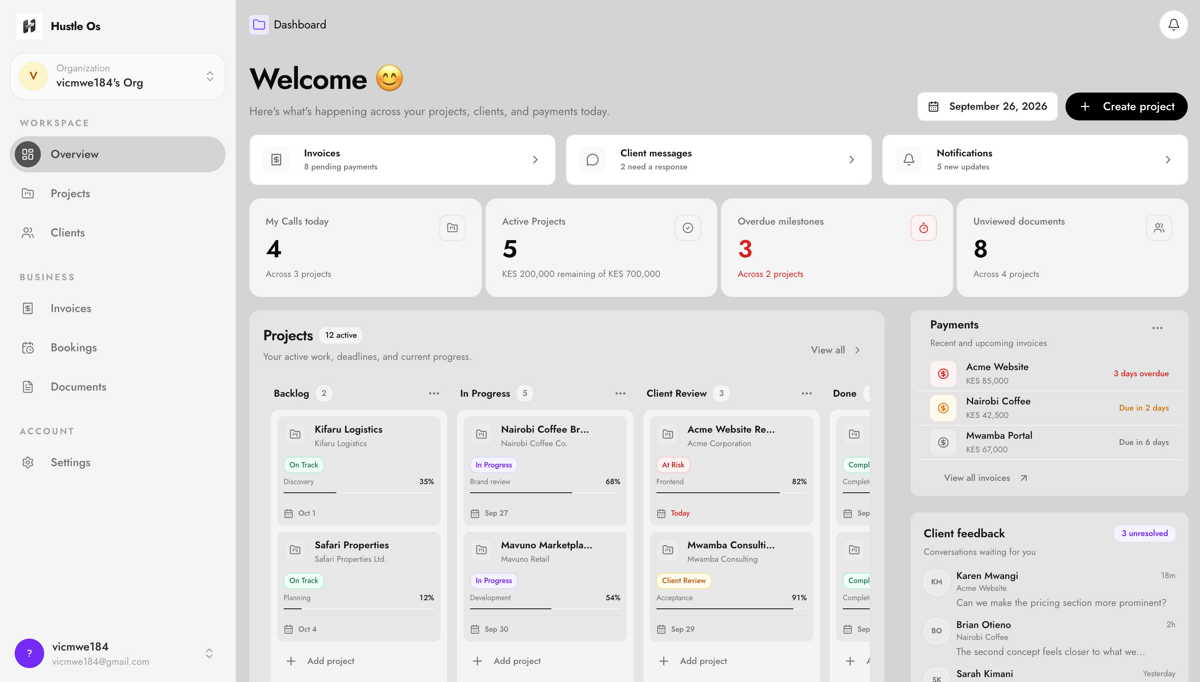The height and width of the screenshot is (682, 1200).
Task: Click the Acme Website Frontend progress bar
Action: (731, 492)
